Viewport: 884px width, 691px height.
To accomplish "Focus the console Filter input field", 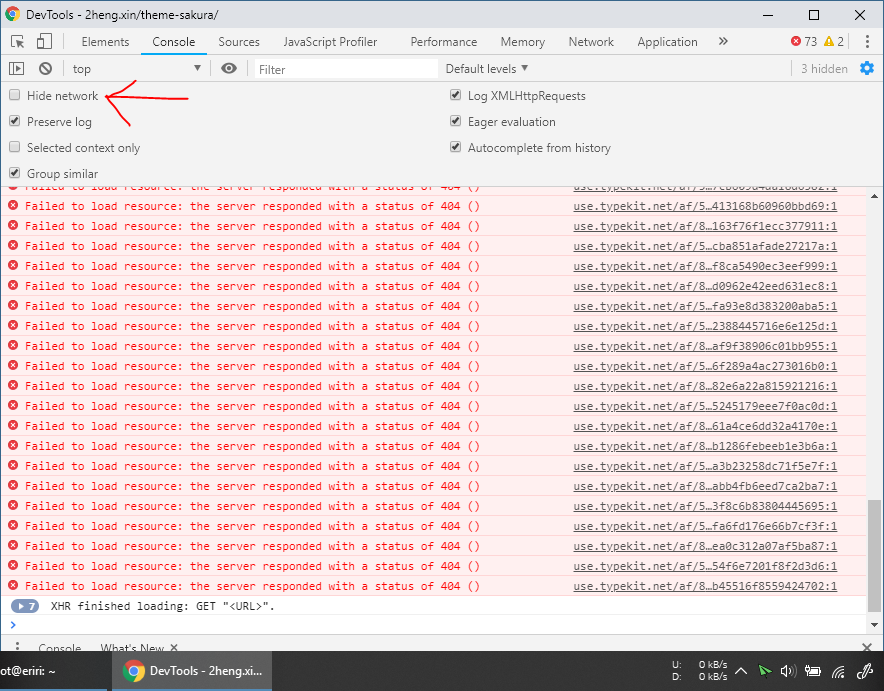I will 346,69.
